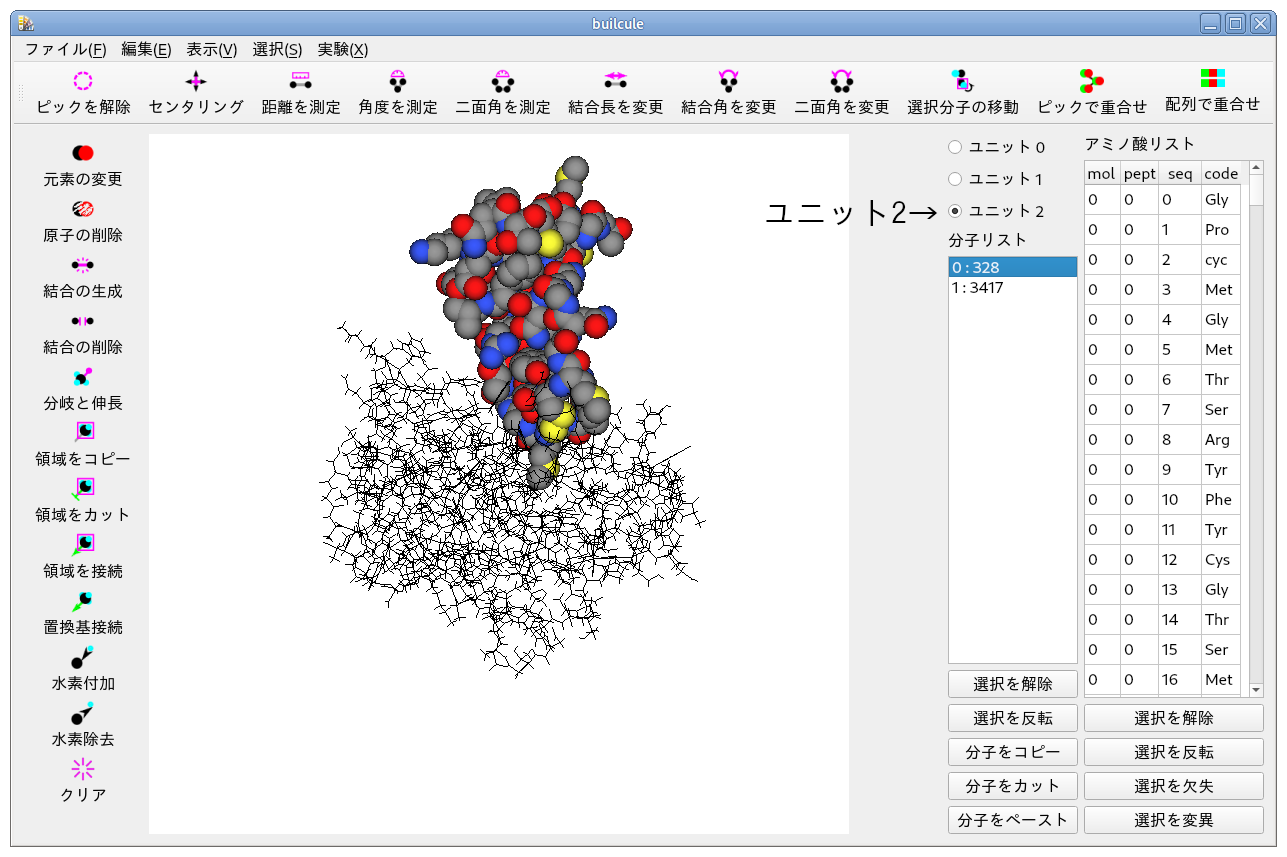This screenshot has height=857, width=1287.
Task: Select the センタリング centering tool
Action: pos(196,82)
